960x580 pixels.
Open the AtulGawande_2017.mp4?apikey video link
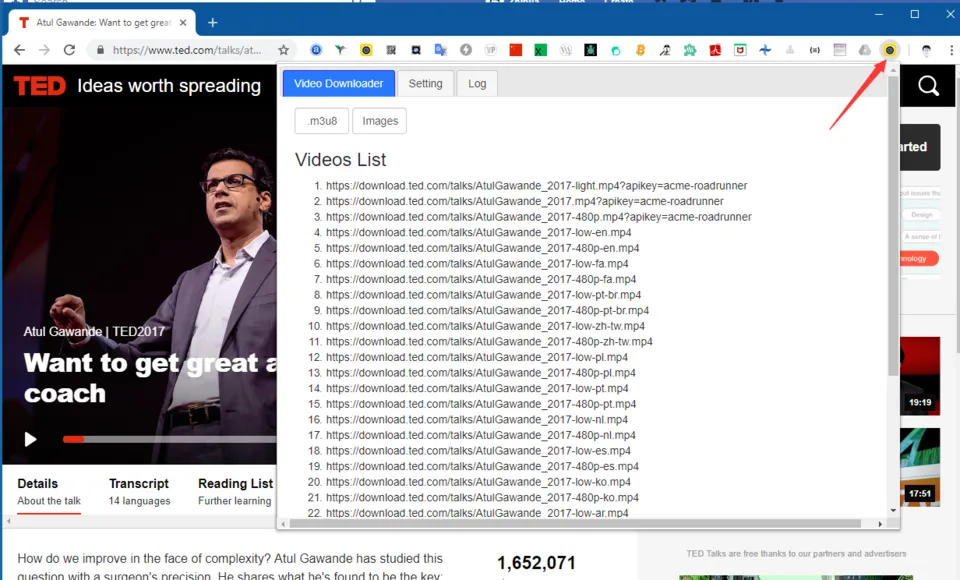tap(525, 201)
